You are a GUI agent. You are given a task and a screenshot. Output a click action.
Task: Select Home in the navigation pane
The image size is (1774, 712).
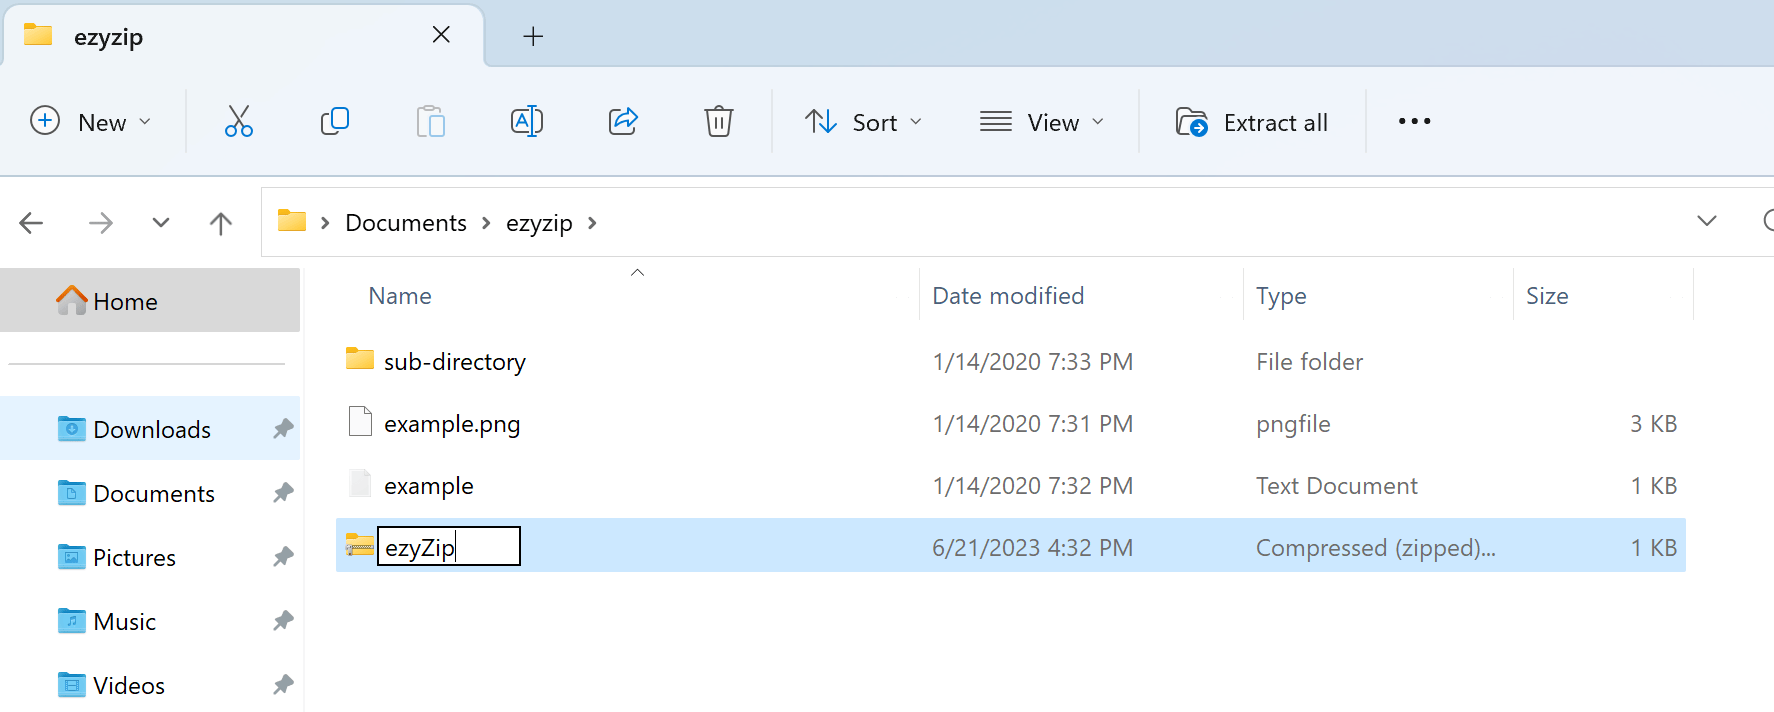pos(150,300)
